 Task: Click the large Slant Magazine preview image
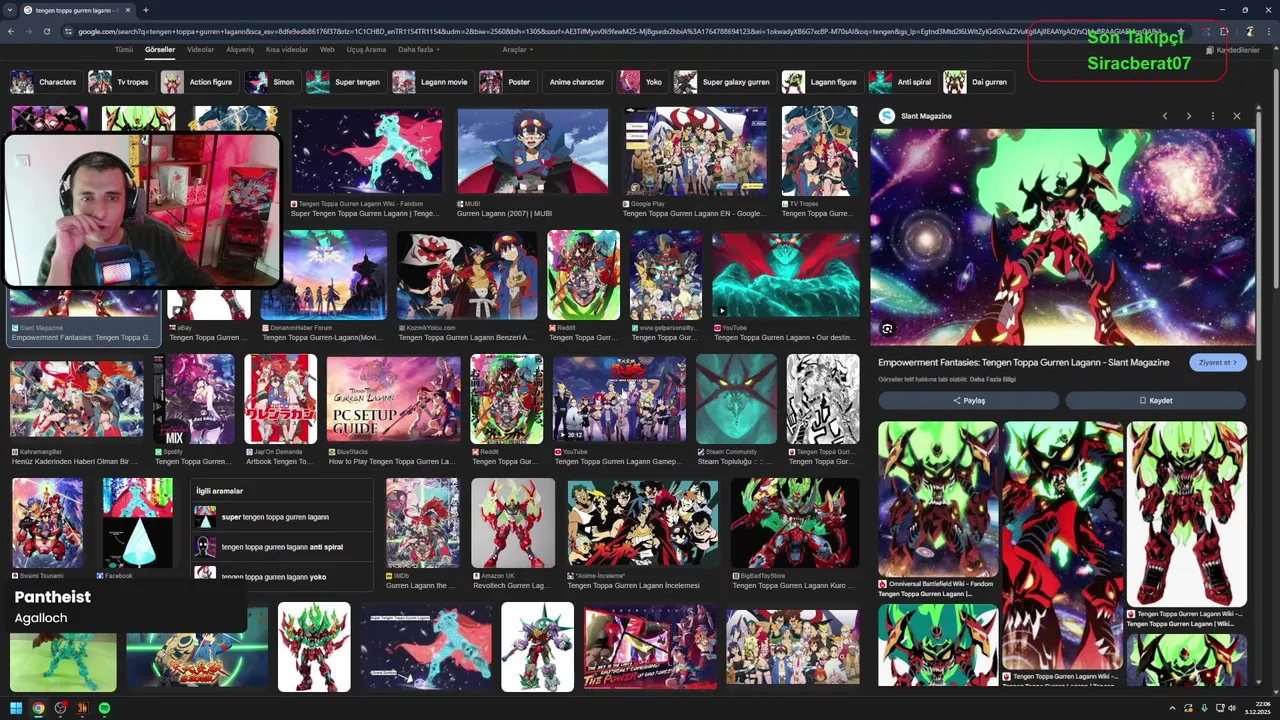[x=1062, y=237]
